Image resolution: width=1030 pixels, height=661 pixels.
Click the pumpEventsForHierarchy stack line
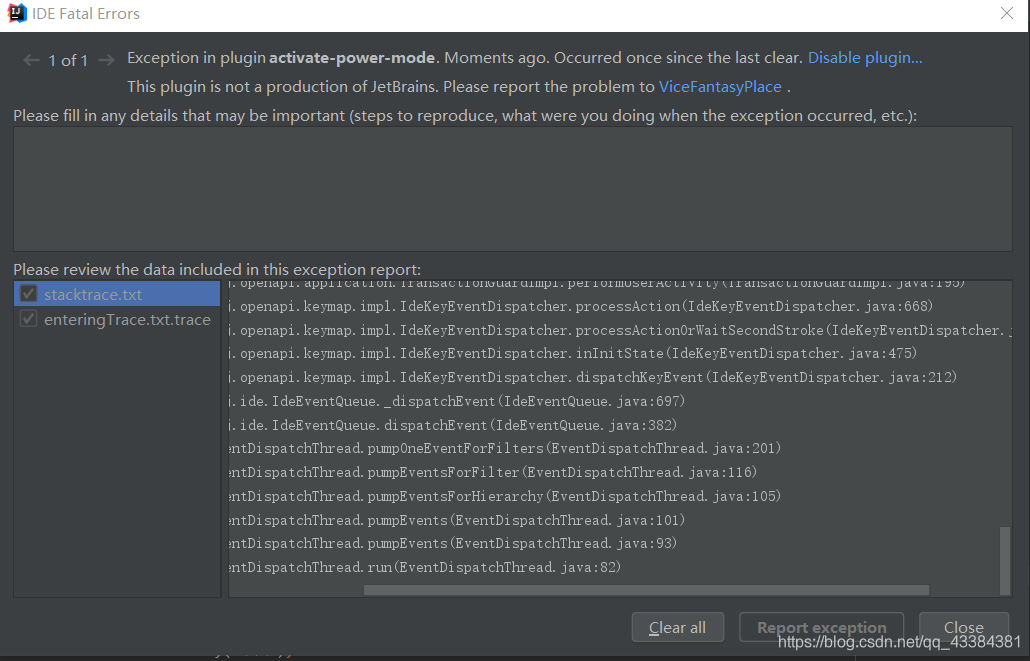[x=505, y=496]
